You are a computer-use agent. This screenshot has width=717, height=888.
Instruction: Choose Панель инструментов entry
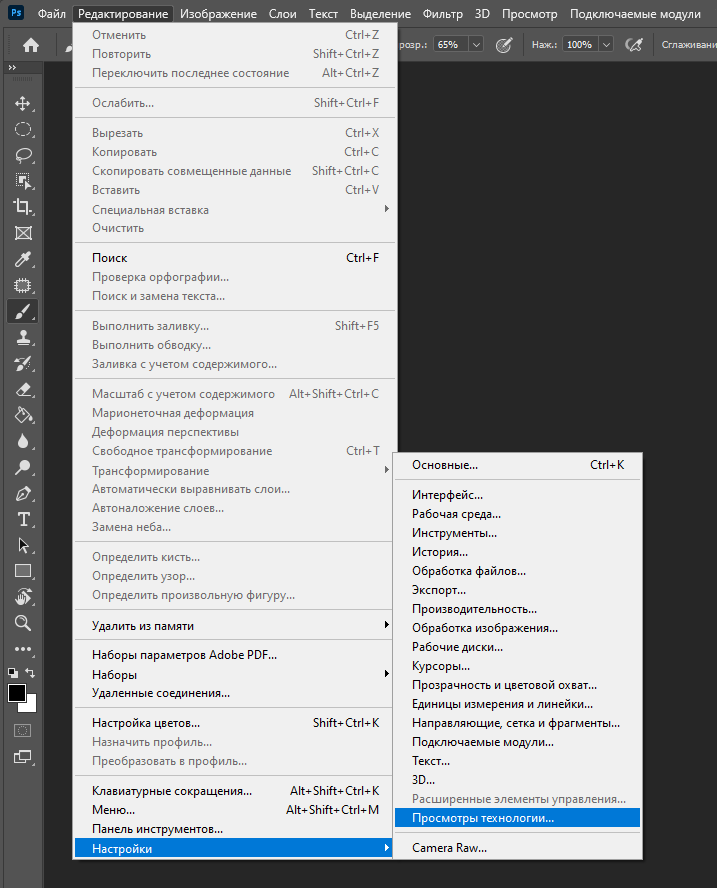point(234,829)
